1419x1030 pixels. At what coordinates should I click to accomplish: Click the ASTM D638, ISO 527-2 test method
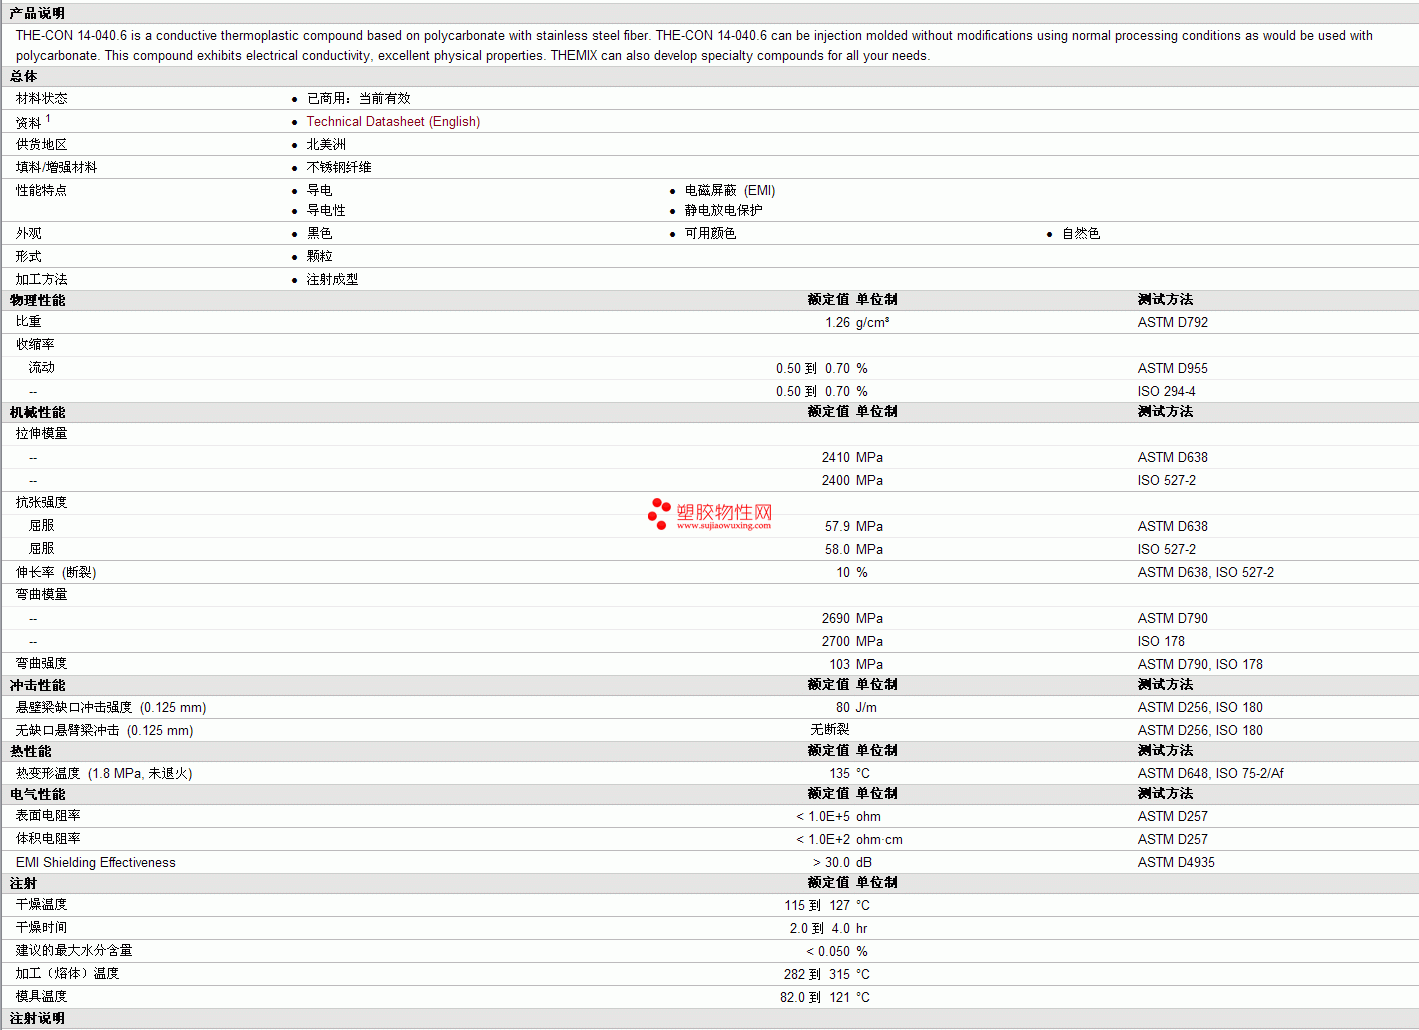[1206, 572]
